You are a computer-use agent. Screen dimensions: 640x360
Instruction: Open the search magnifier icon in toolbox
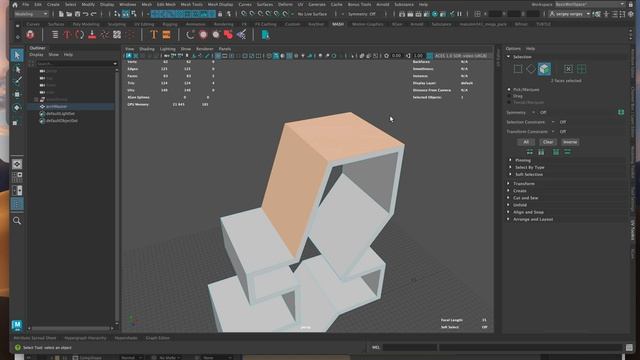coord(17,221)
